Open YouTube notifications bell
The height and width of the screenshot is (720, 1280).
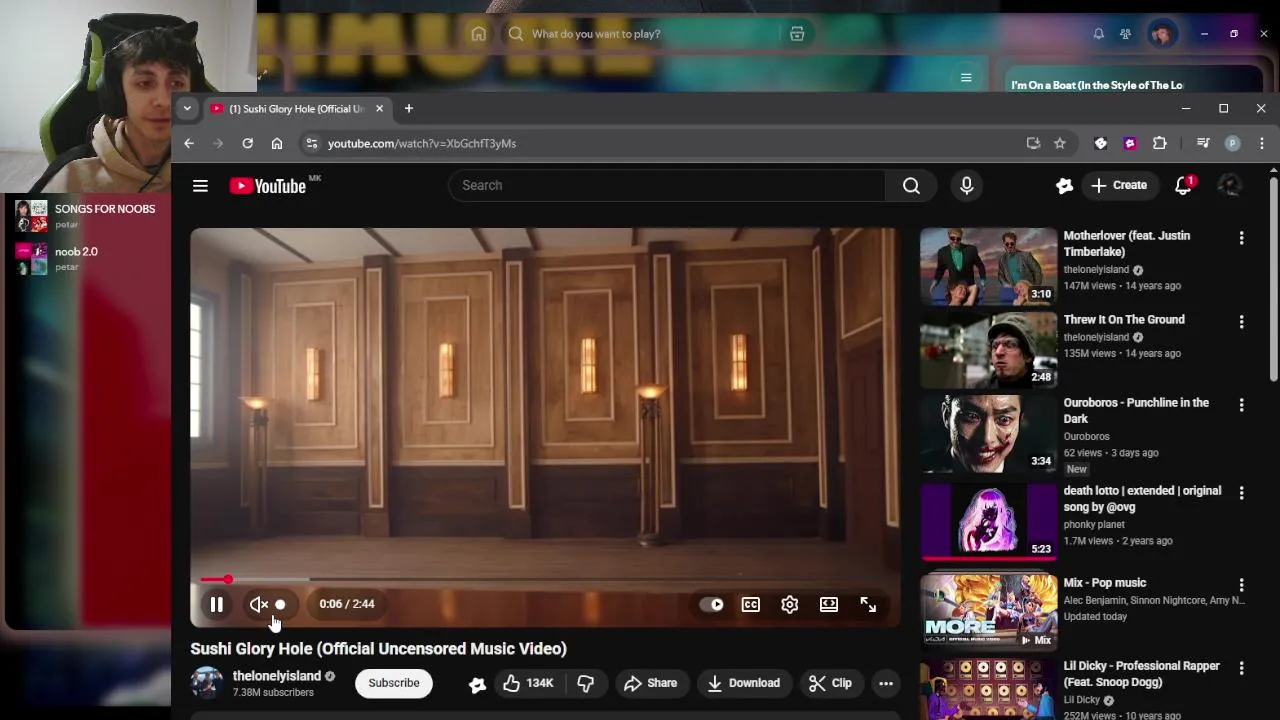click(x=1184, y=185)
